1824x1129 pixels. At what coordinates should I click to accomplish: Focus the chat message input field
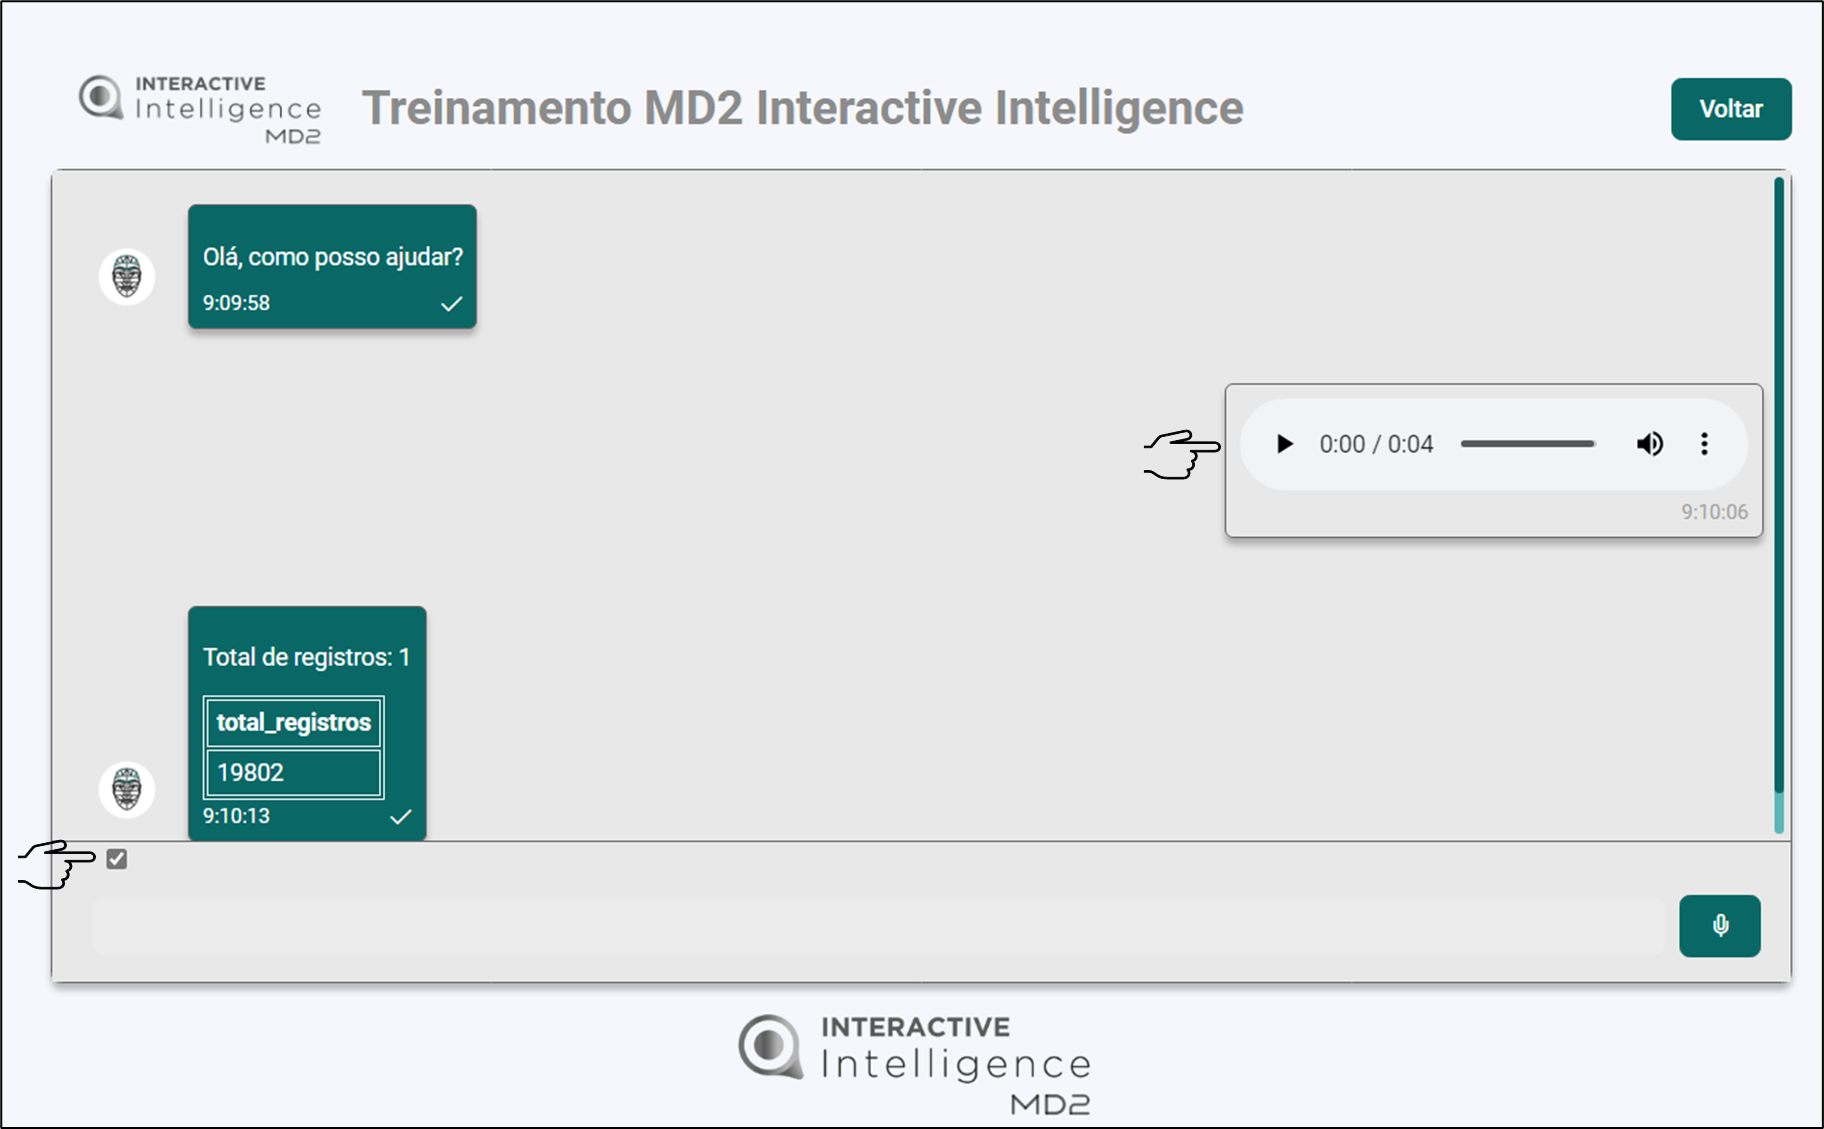coord(878,926)
